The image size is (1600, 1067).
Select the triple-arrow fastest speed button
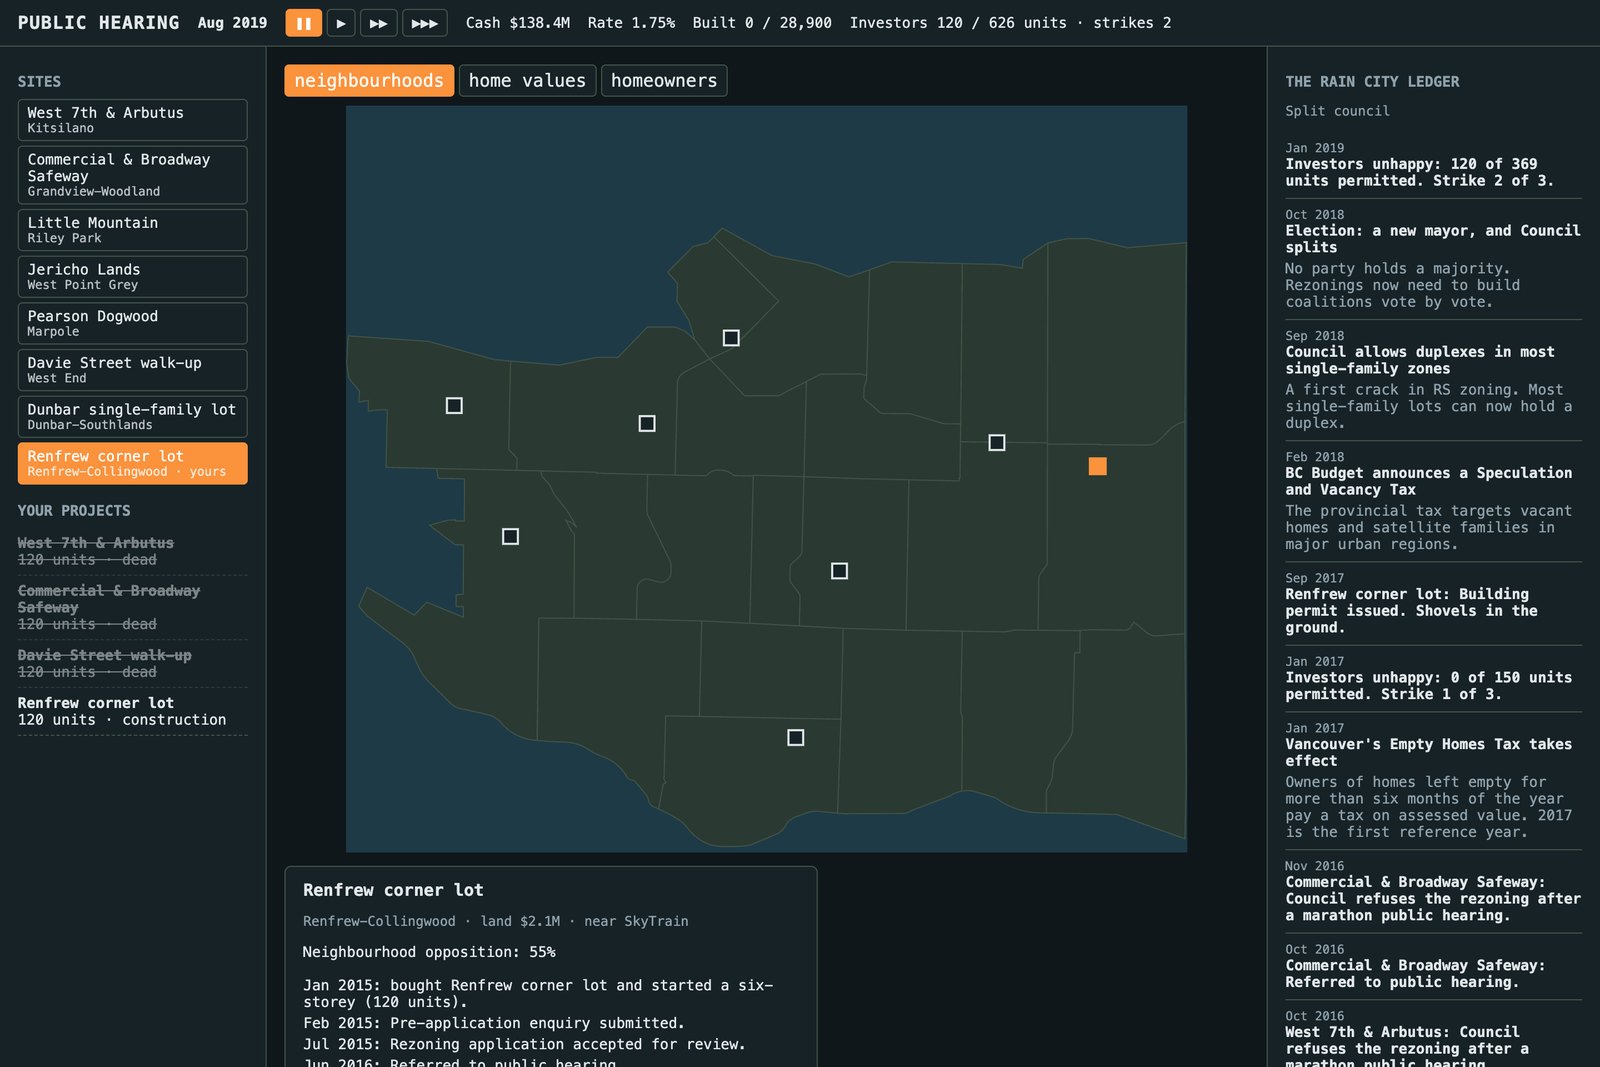click(425, 23)
